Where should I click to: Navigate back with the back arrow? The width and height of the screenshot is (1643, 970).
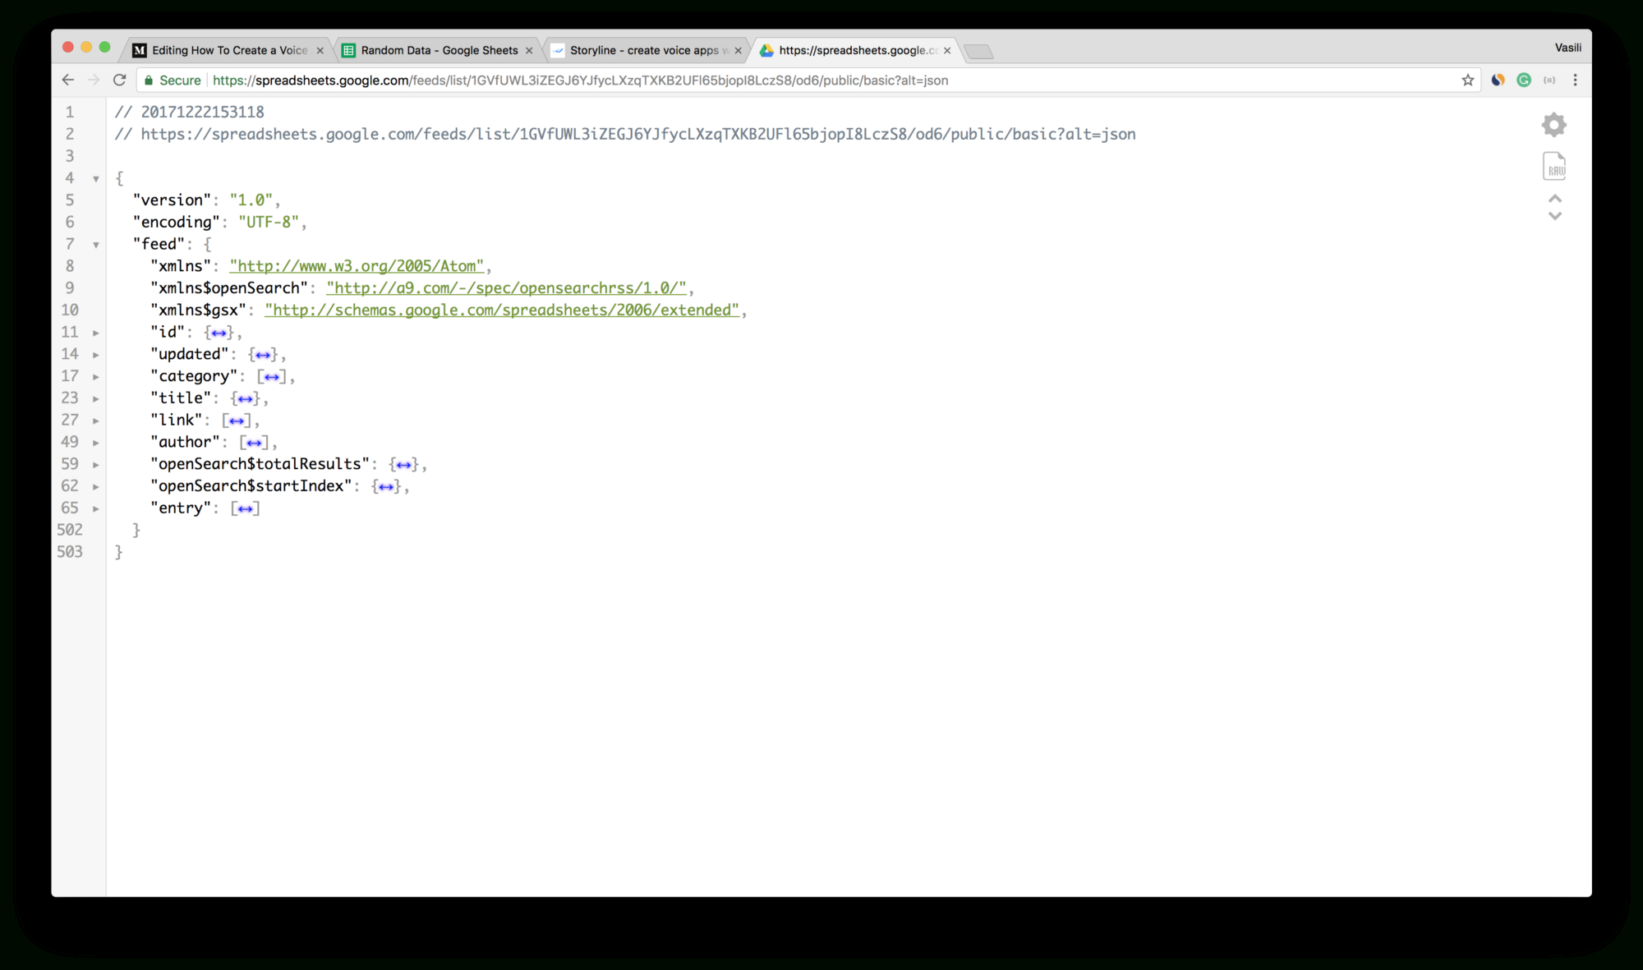click(67, 80)
